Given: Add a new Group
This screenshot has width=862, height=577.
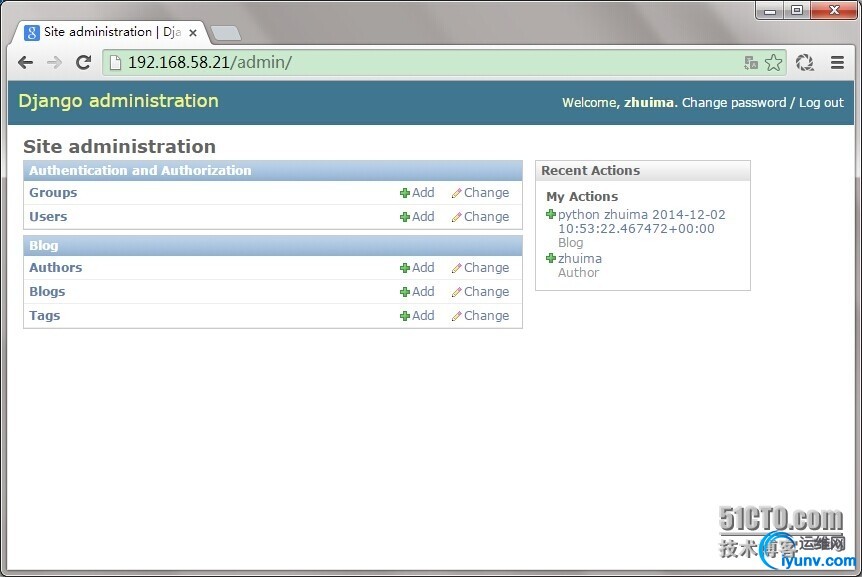Looking at the screenshot, I should (417, 193).
